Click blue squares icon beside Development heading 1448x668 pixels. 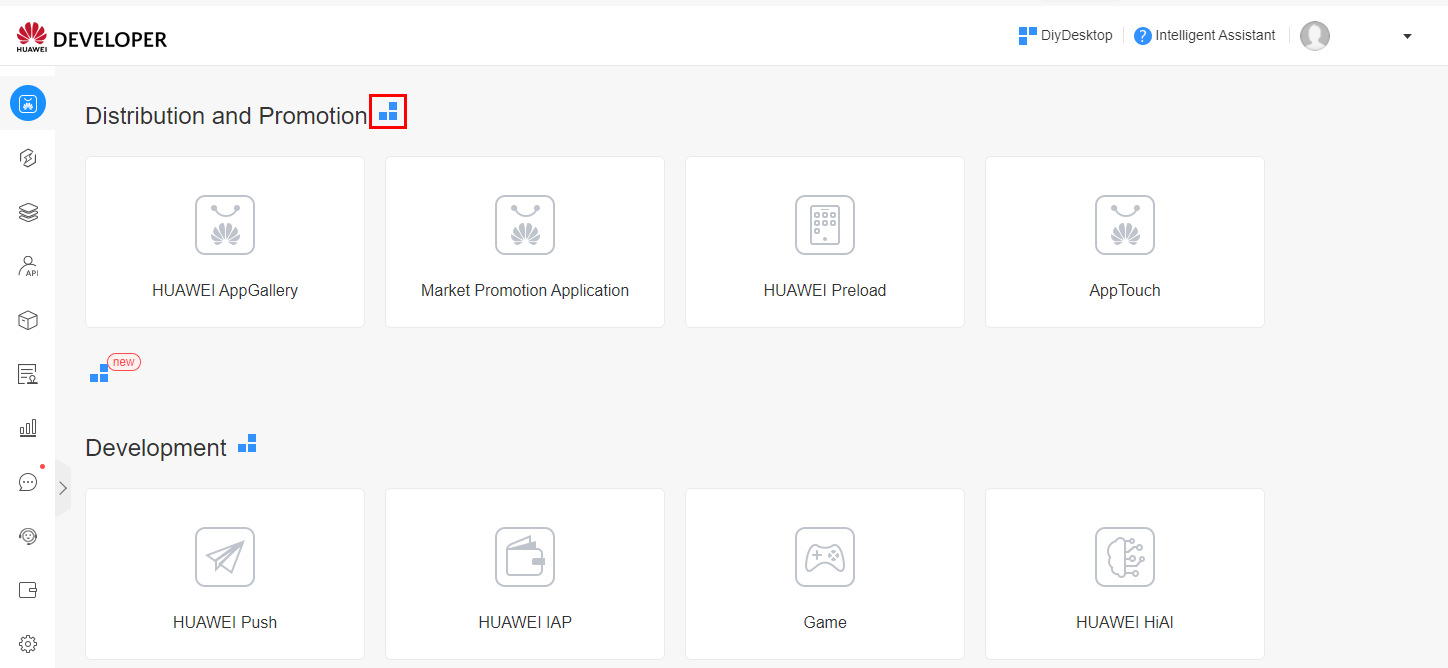(247, 443)
